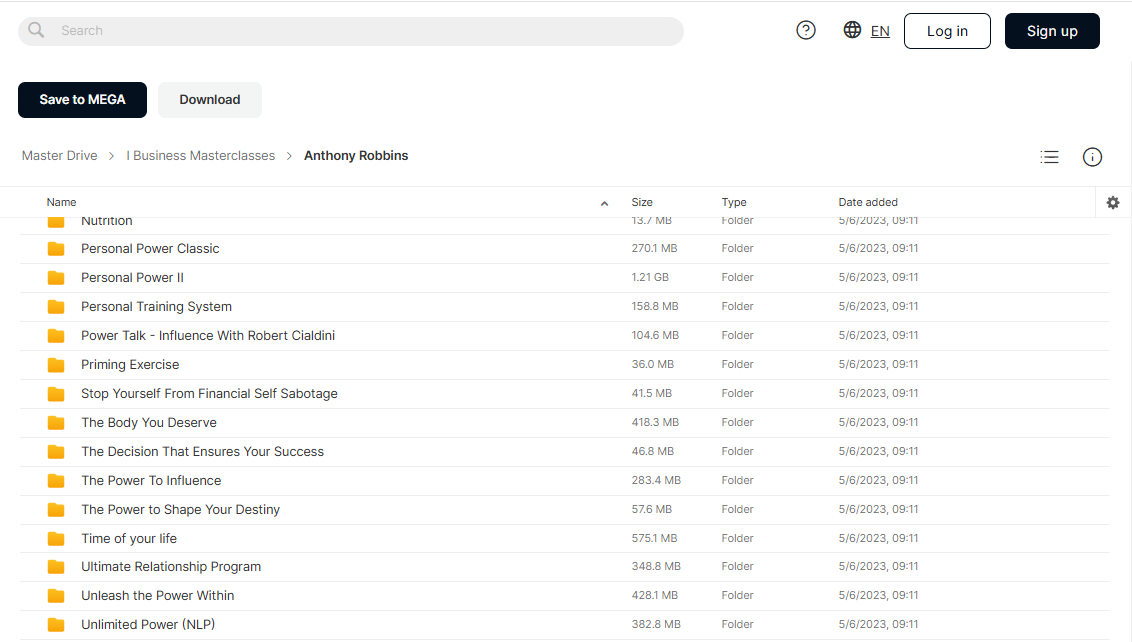The width and height of the screenshot is (1132, 642).
Task: Click the Anthony Robbins breadcrumb
Action: tap(356, 156)
